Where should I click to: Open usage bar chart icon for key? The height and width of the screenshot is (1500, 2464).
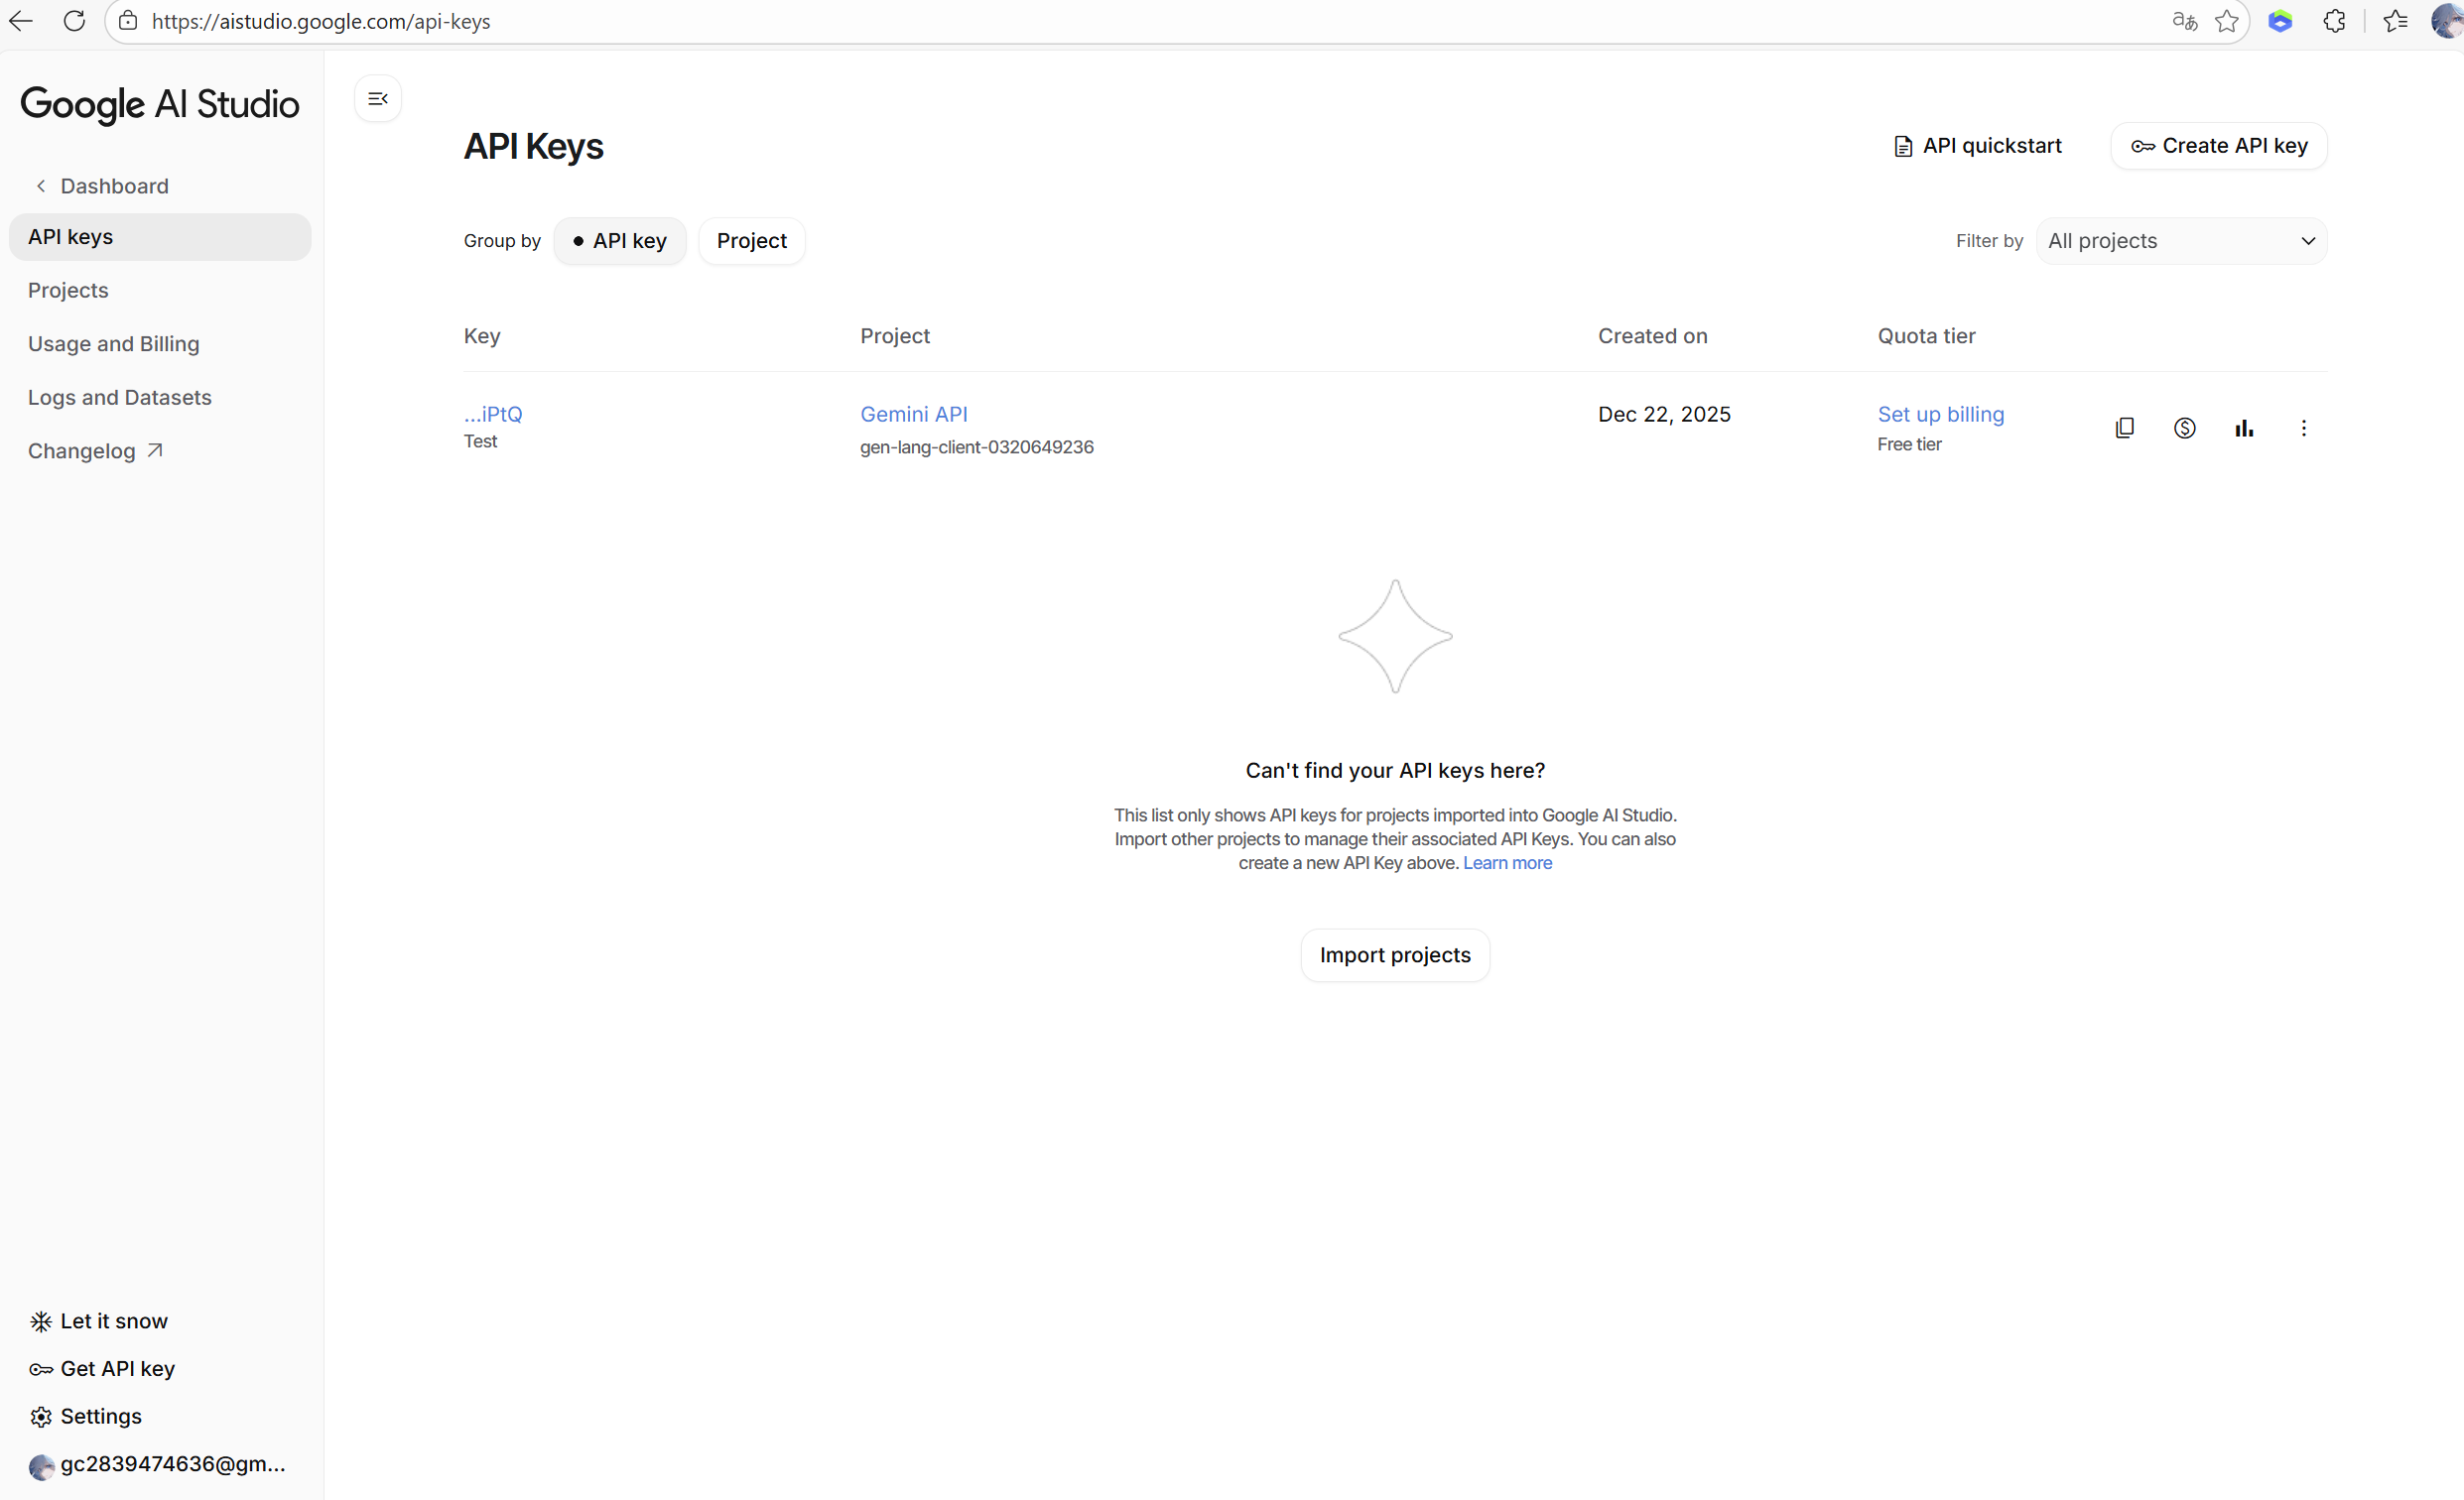pyautogui.click(x=2243, y=428)
